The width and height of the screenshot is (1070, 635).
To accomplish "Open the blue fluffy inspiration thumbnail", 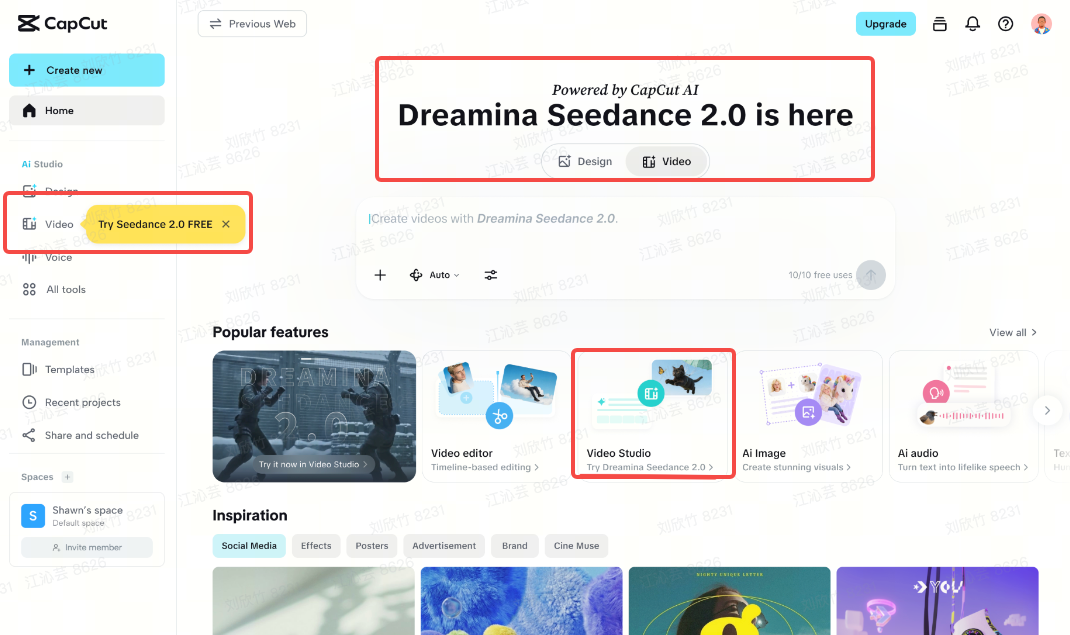I will click(521, 601).
